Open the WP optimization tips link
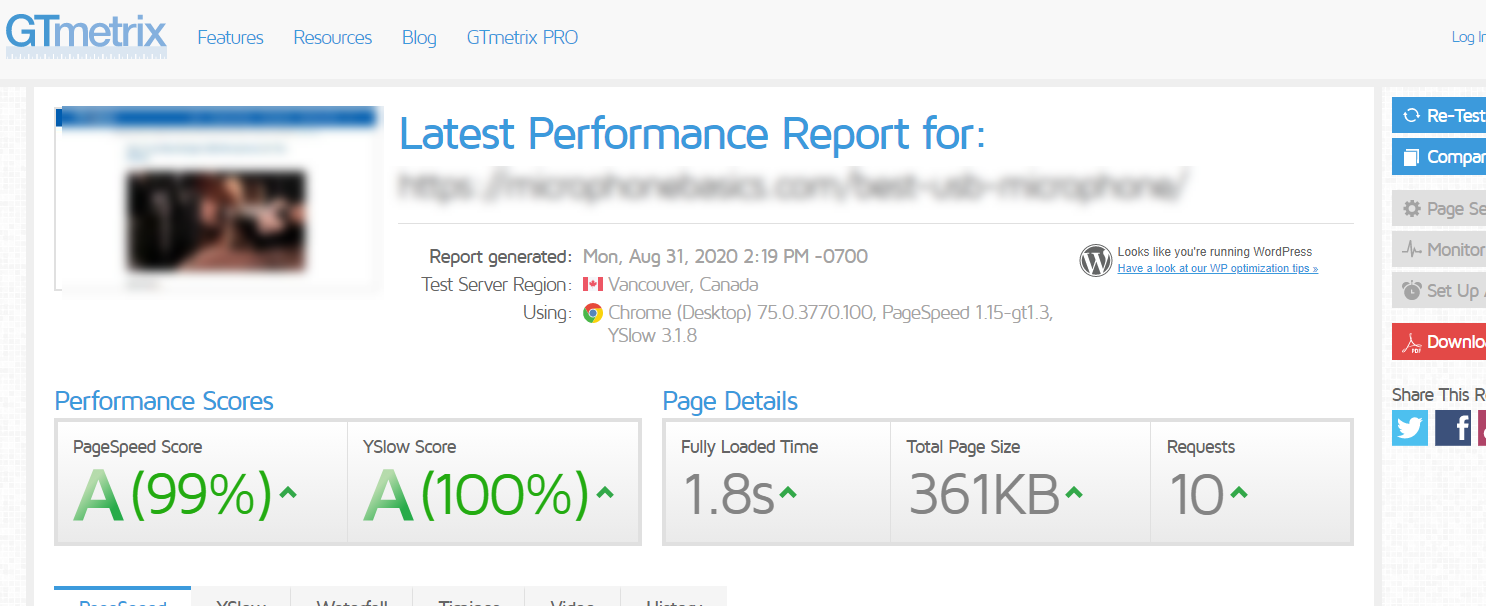Image resolution: width=1486 pixels, height=606 pixels. 1217,268
